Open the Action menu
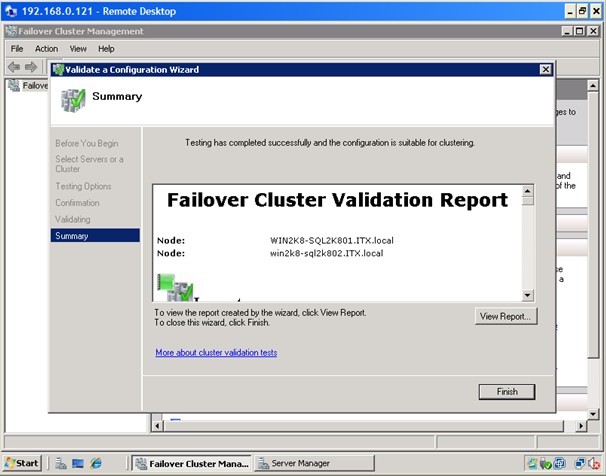606x476 pixels. 46,49
